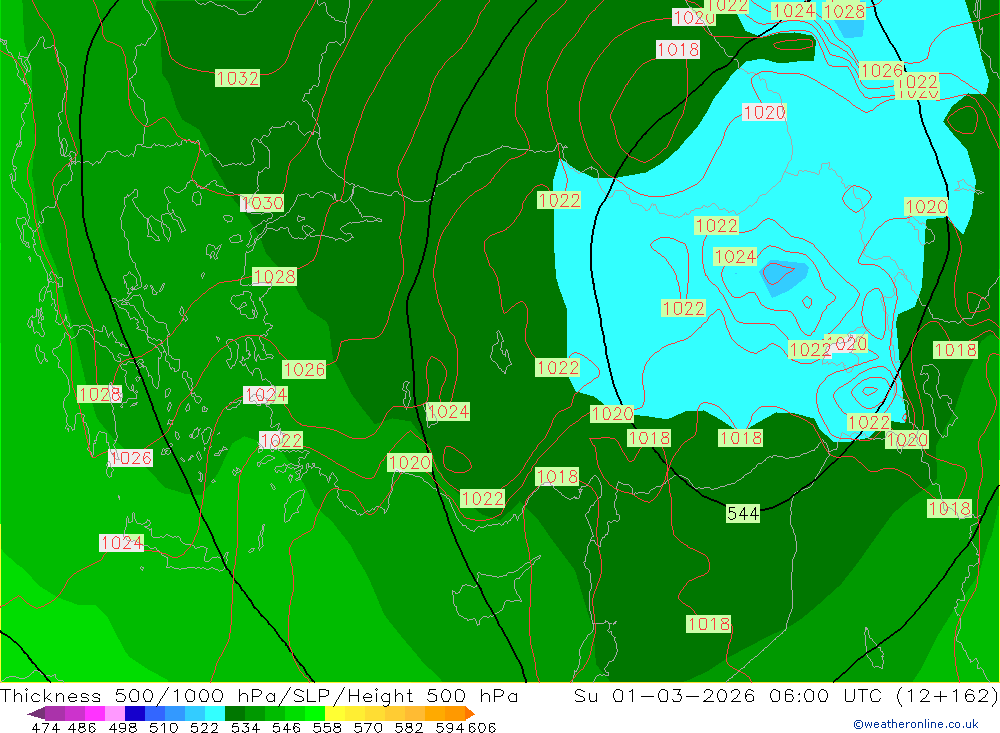Click the orange arrow at legend's high end
Screen dimensions: 1000x733
[469, 713]
